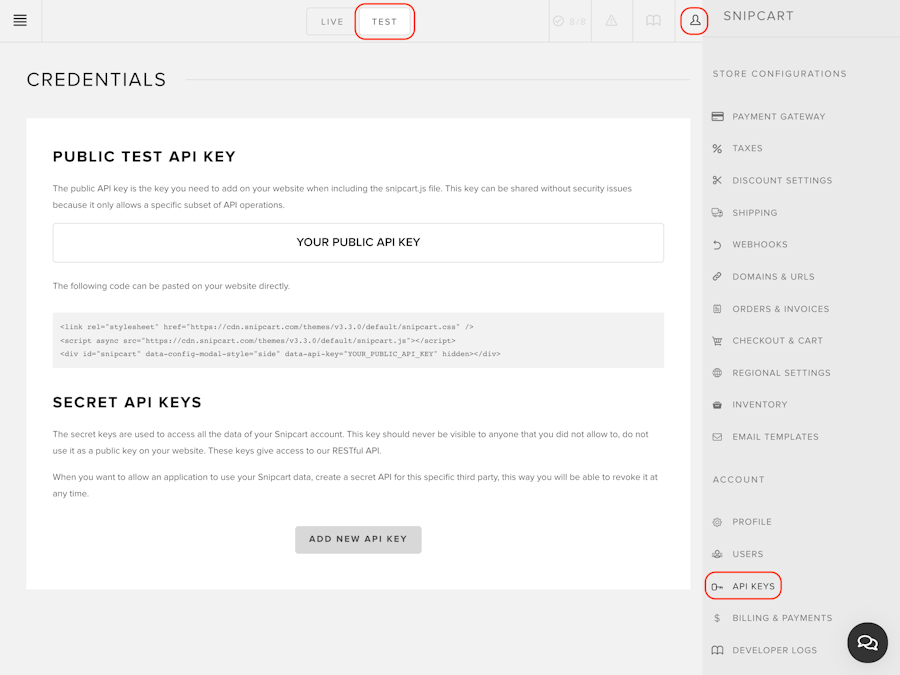Click the SNIPCART brand title

758,16
